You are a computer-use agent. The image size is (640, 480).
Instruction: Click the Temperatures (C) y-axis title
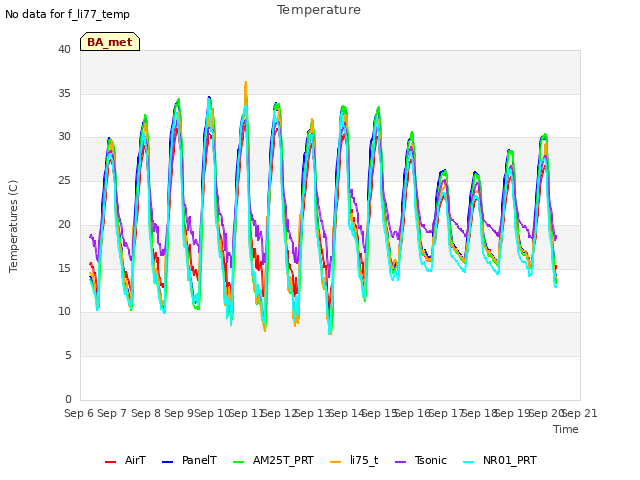(x=13, y=226)
